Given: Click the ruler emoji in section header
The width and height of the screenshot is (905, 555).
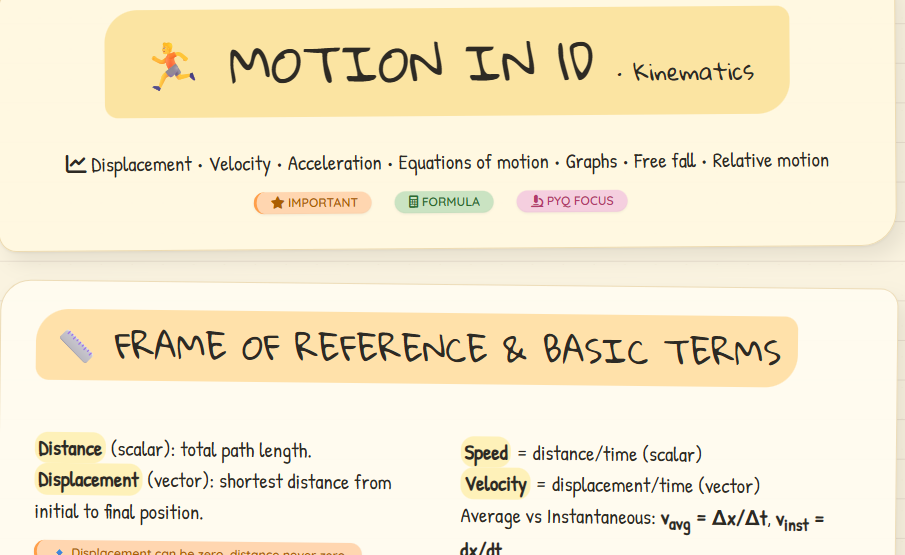Looking at the screenshot, I should (76, 346).
